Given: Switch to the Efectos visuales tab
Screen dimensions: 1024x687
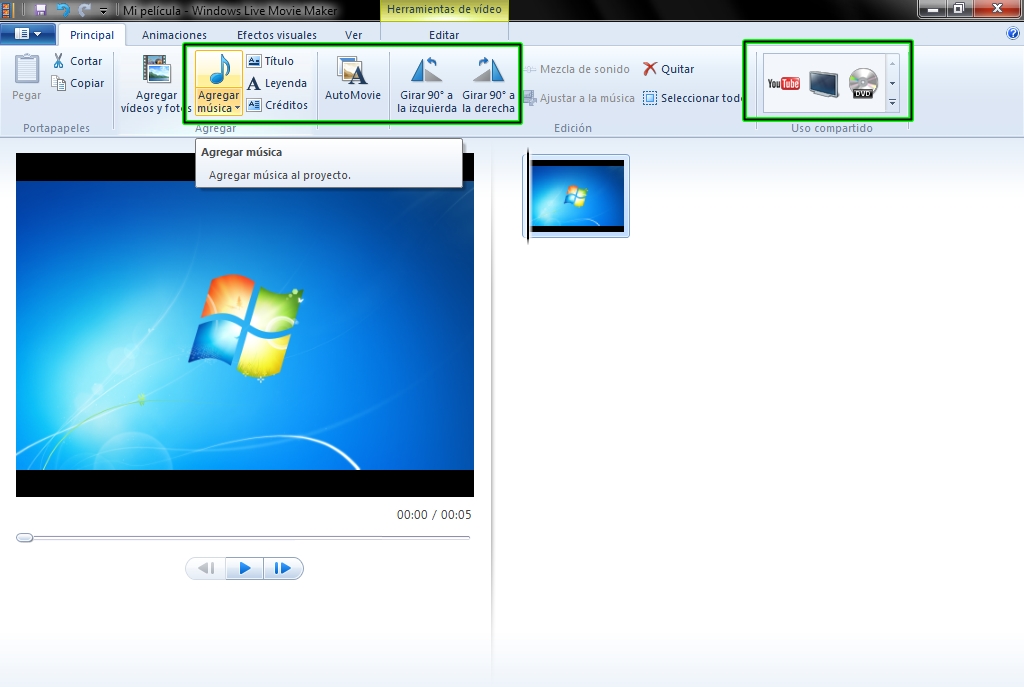Looking at the screenshot, I should 277,35.
